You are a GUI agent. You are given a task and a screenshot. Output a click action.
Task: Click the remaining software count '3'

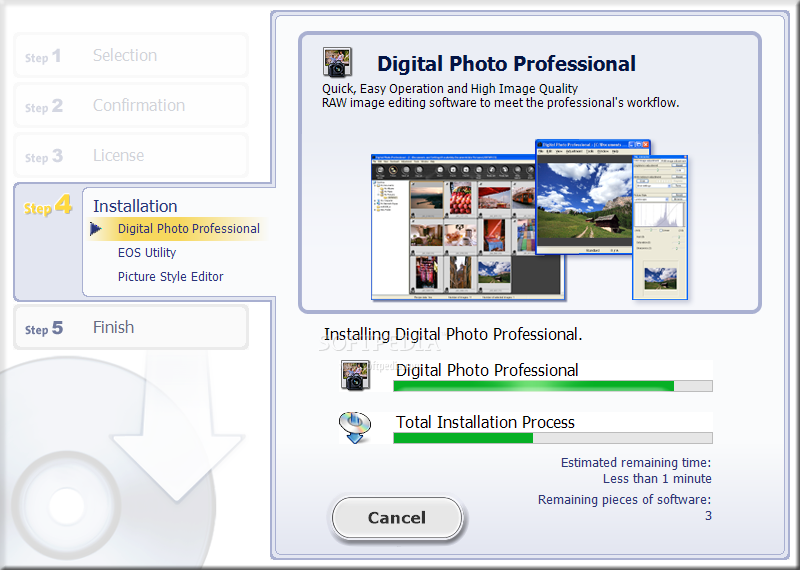click(708, 516)
